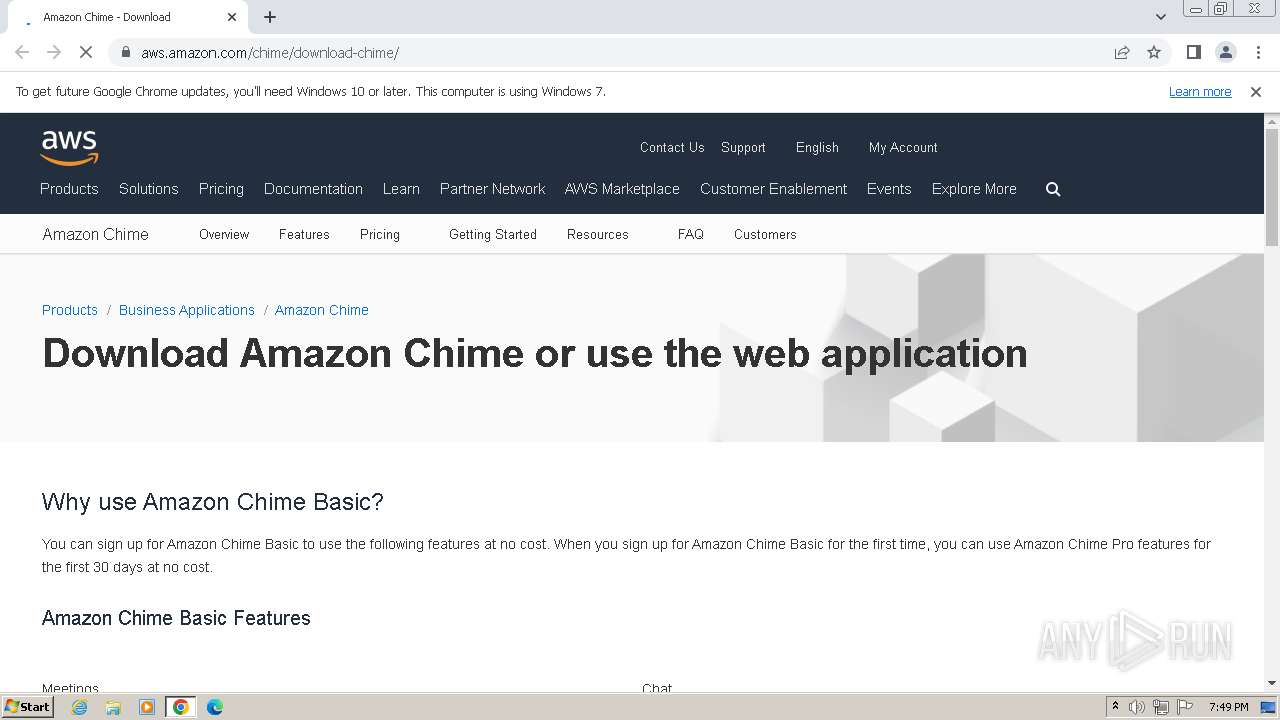
Task: Close the Amazon Chime - Download tab
Action: tap(232, 17)
